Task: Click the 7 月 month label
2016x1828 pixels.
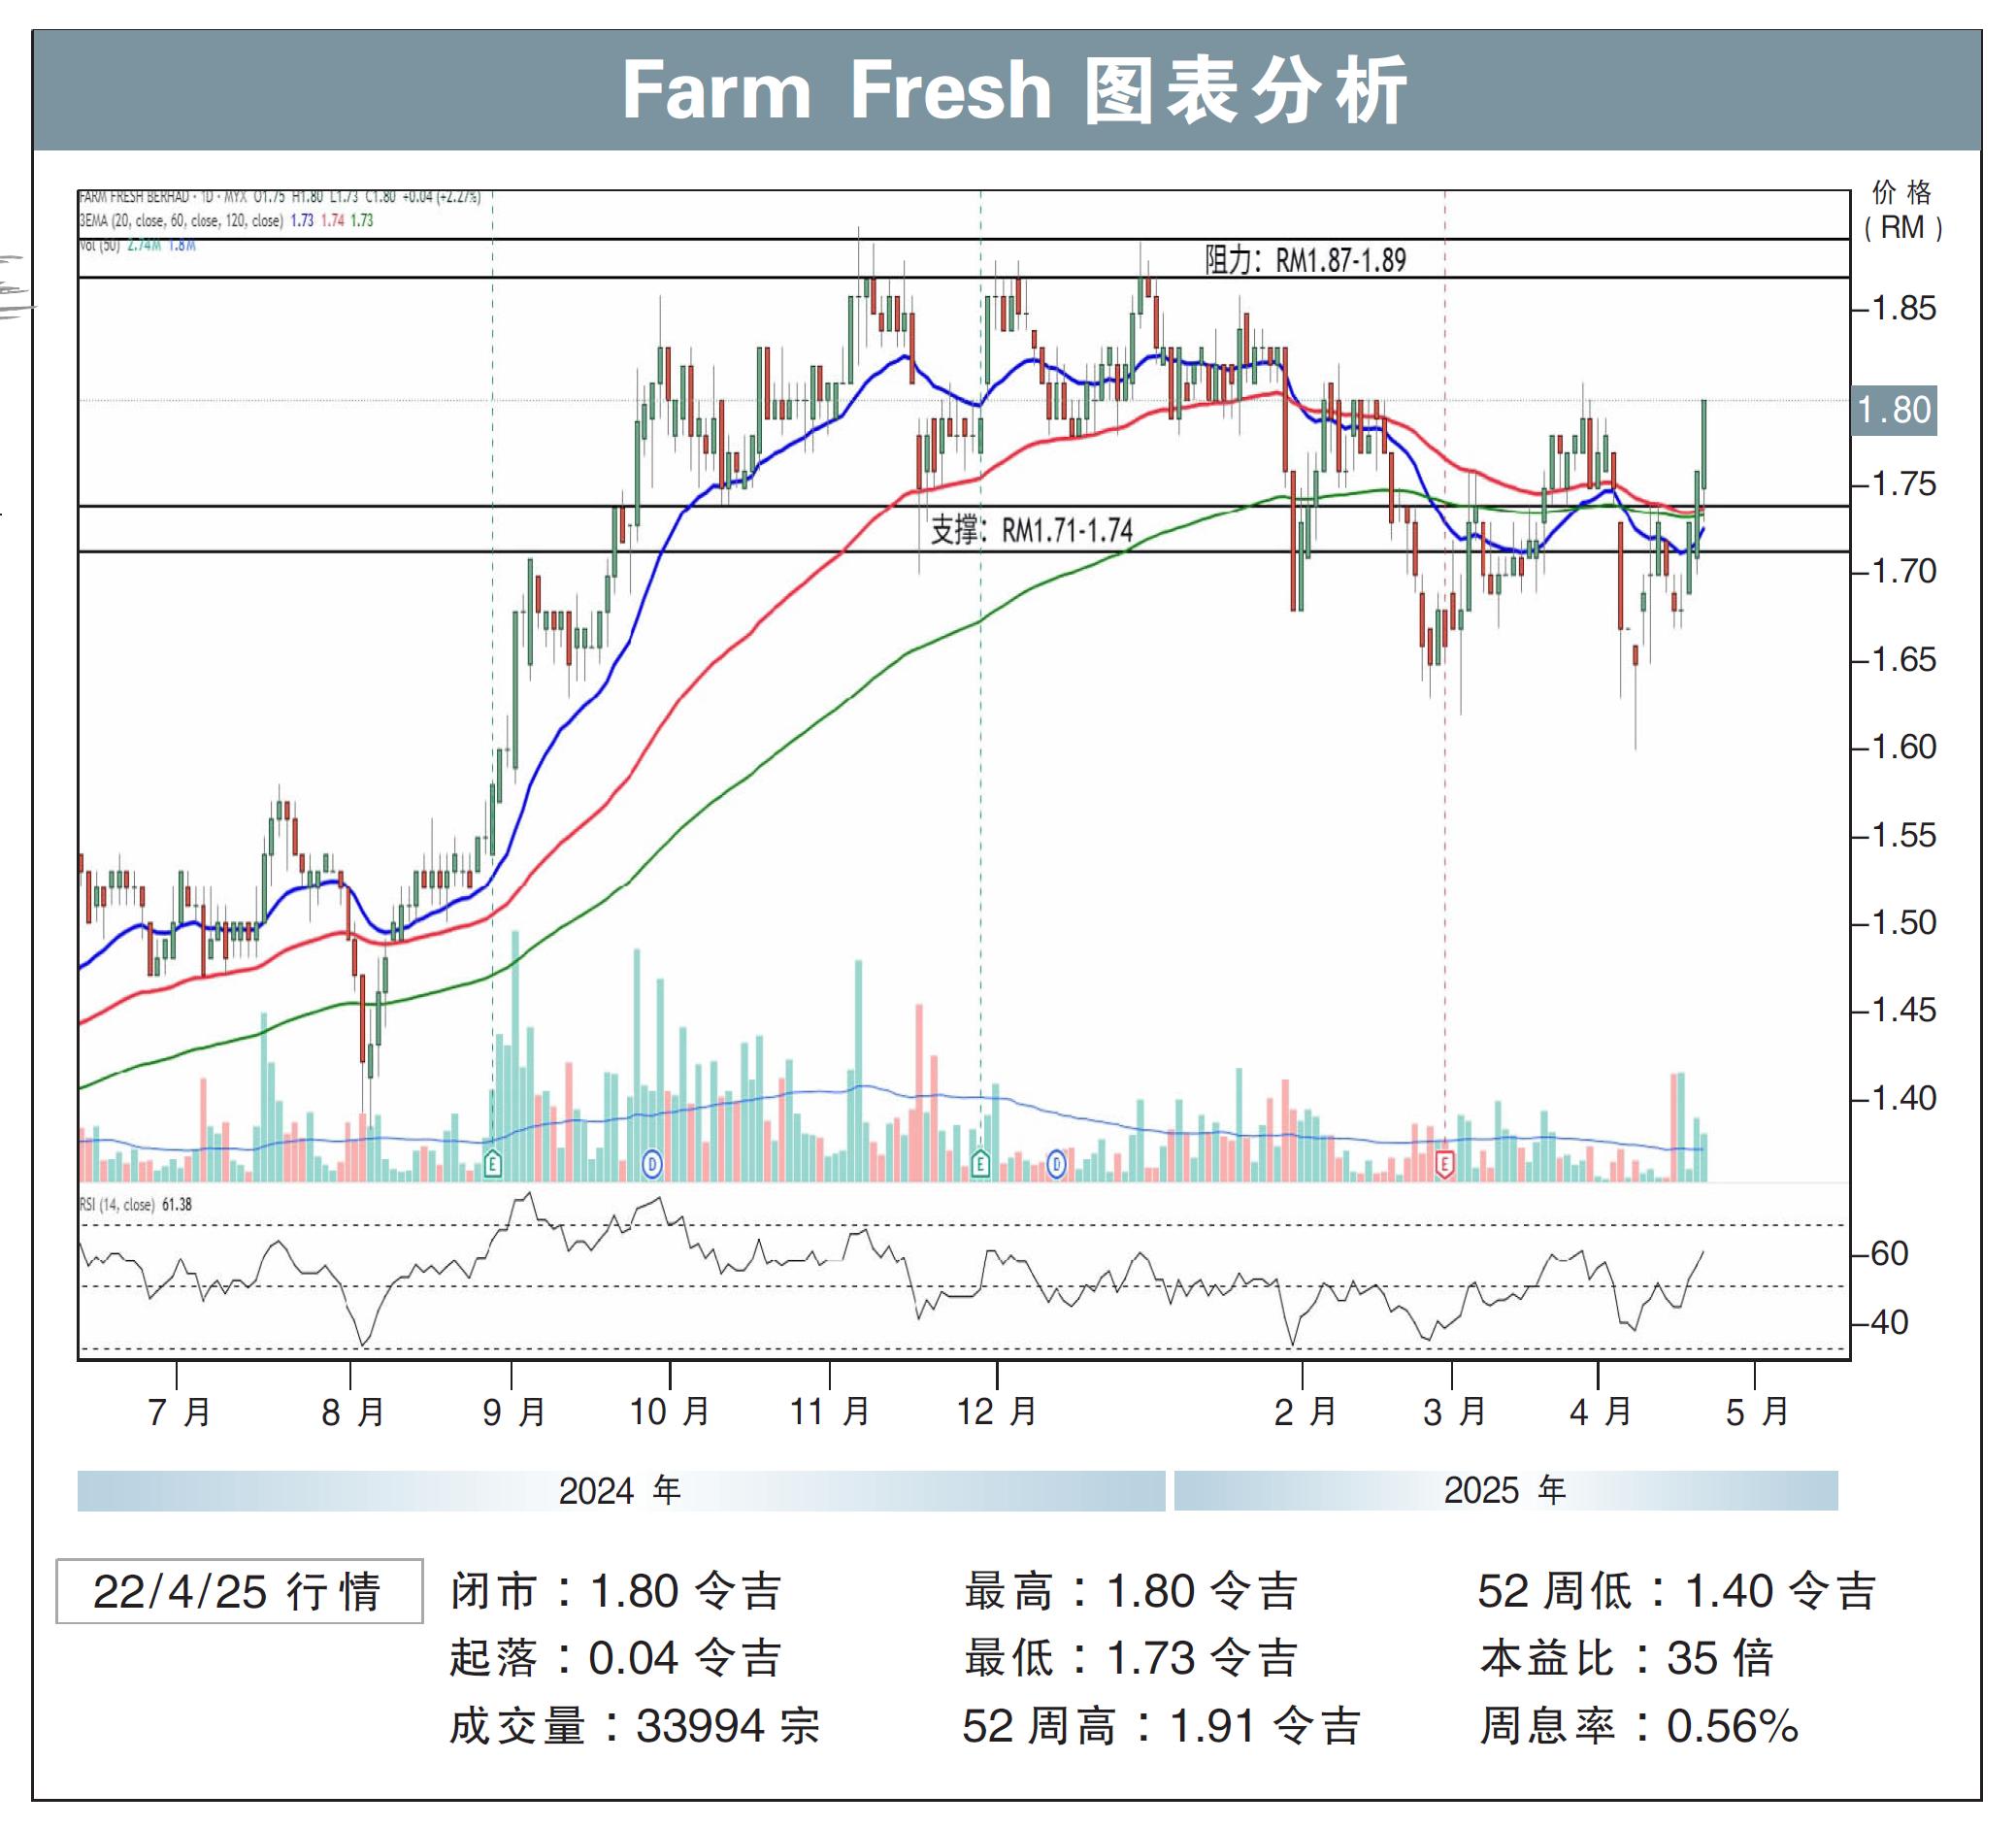Action: coord(180,1412)
